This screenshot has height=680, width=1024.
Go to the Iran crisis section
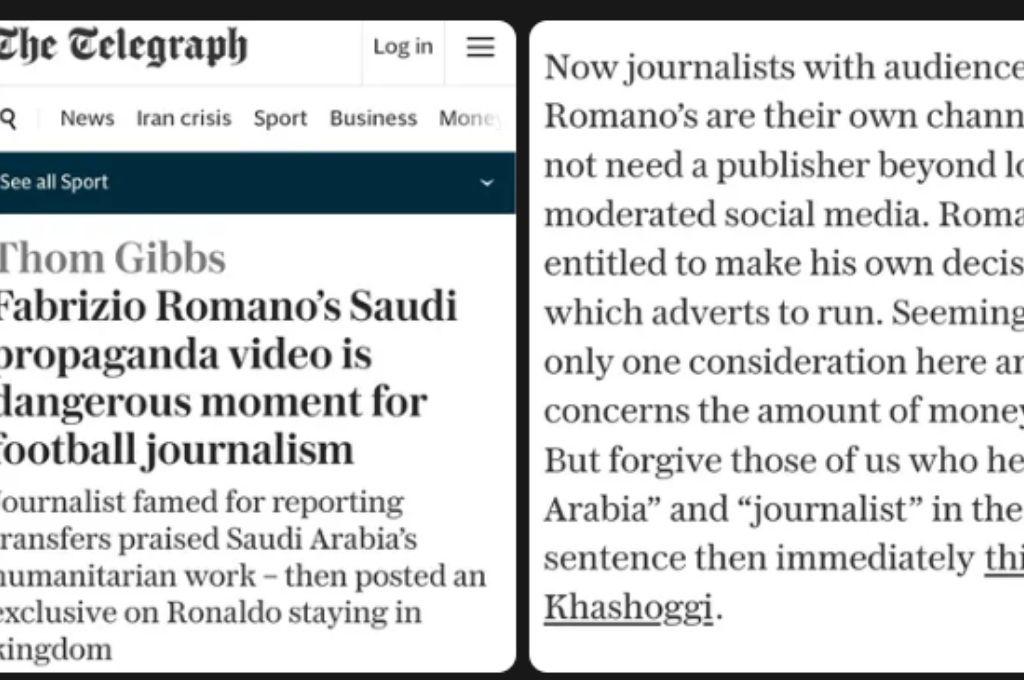183,118
